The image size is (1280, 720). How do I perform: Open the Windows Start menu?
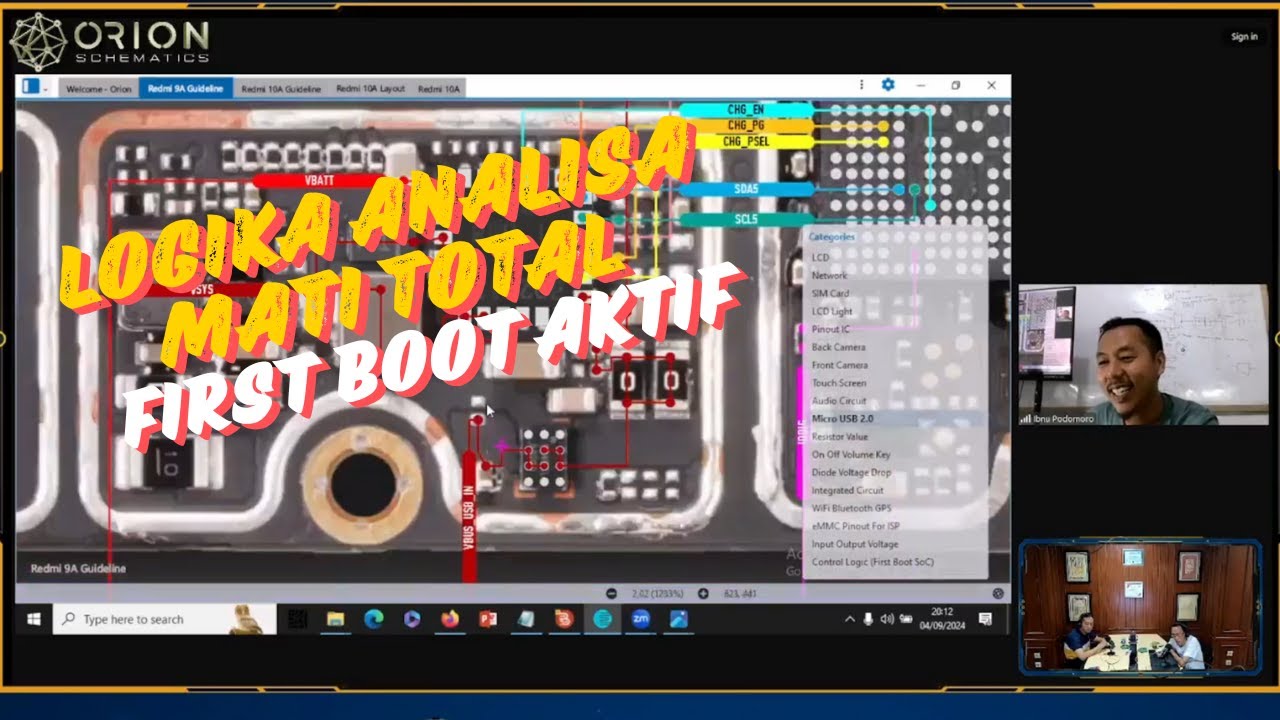pos(33,619)
